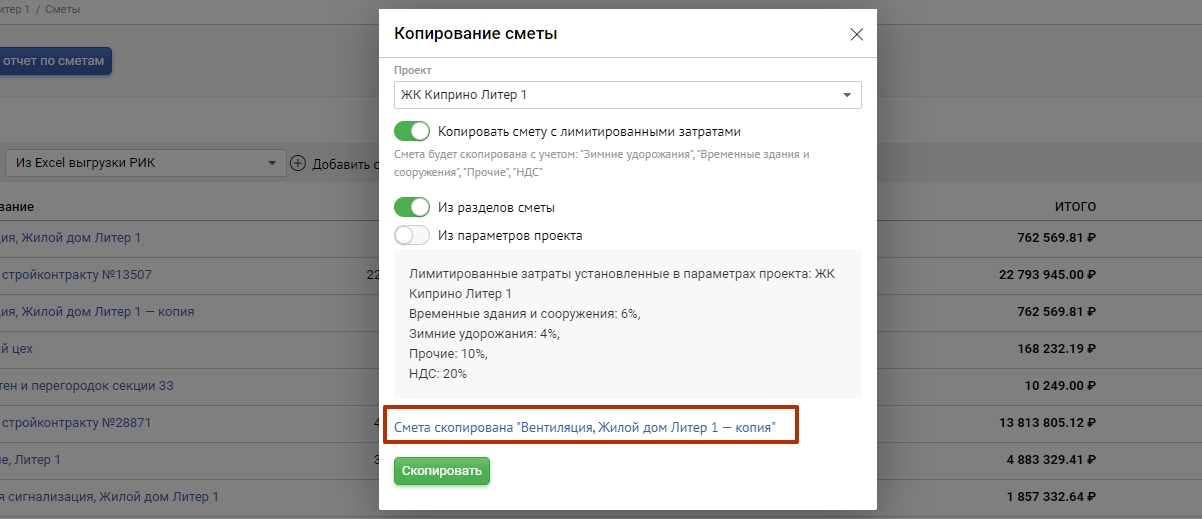Open estimate стройконтракту №13507 row
This screenshot has width=1202, height=519.
(x=76, y=274)
